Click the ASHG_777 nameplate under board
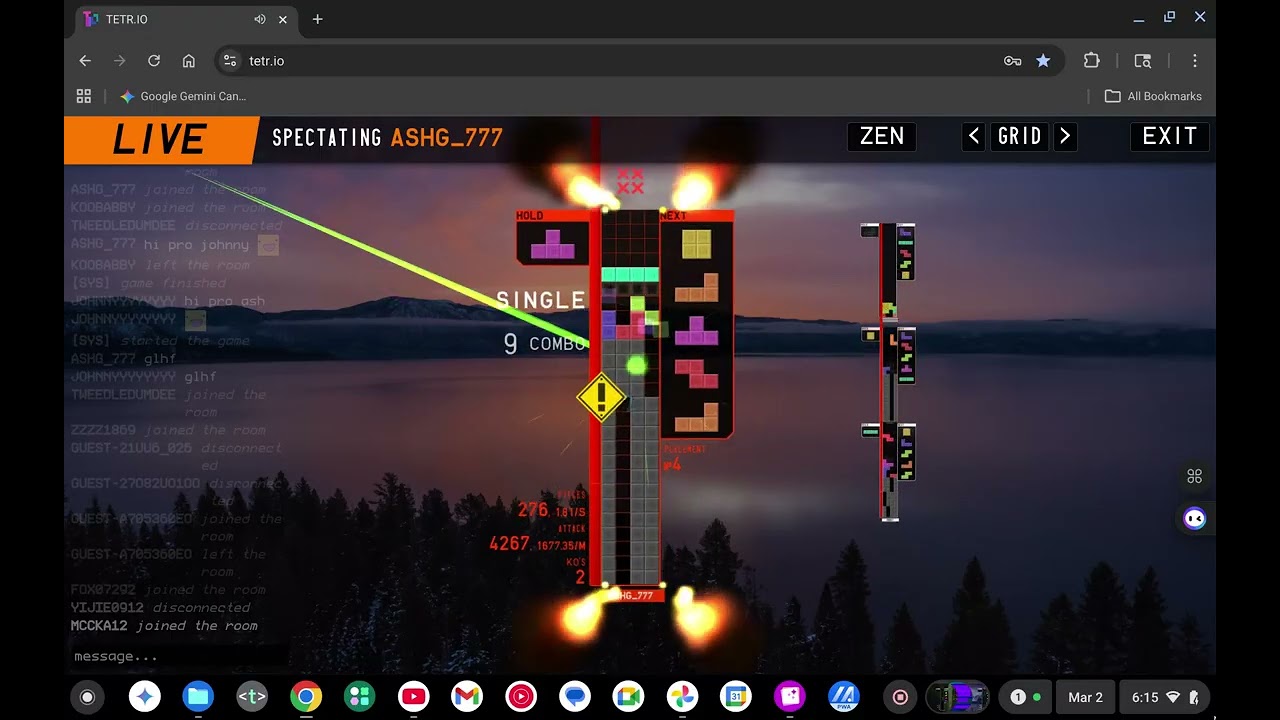Screen dimensions: 1280x720 632,595
